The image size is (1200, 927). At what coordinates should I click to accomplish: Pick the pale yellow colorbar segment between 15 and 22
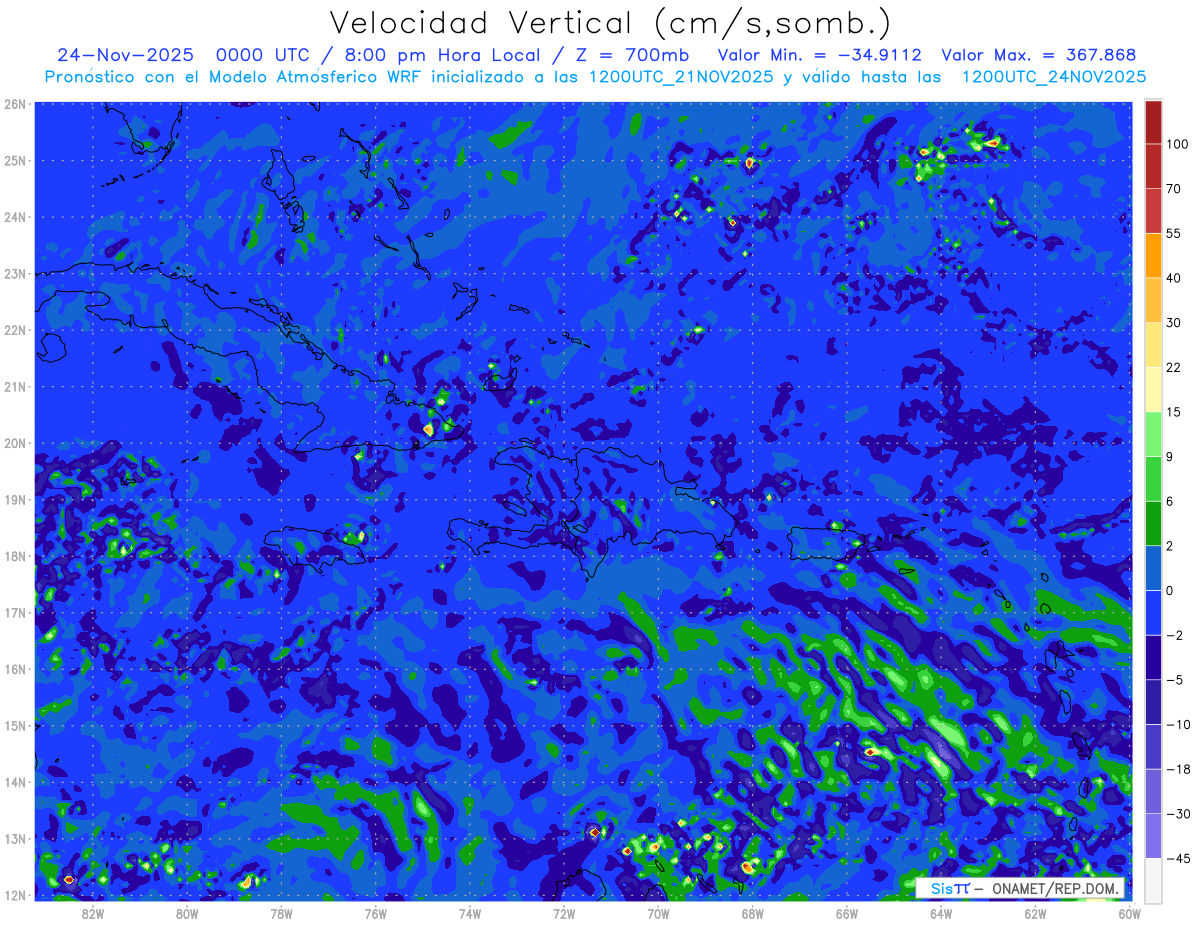1153,390
